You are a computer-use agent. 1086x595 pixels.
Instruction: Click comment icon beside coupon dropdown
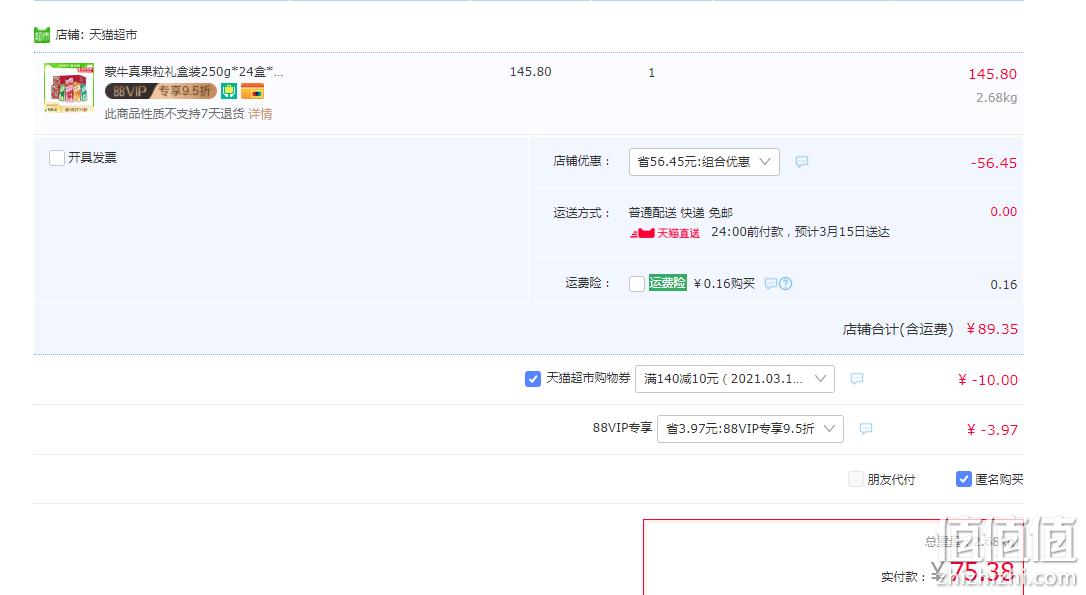click(857, 379)
